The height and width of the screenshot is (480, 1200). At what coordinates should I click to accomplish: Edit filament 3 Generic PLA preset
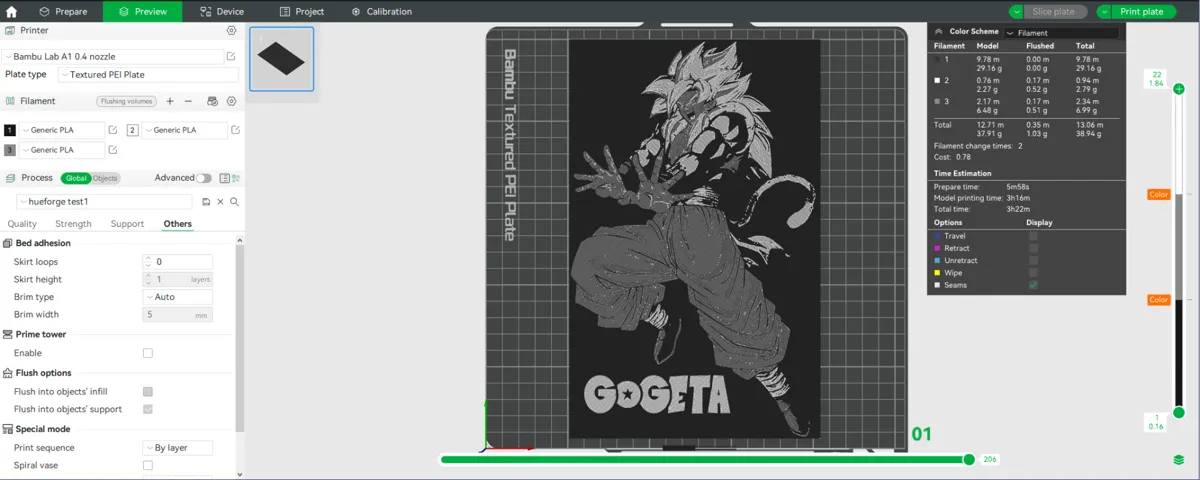point(113,150)
